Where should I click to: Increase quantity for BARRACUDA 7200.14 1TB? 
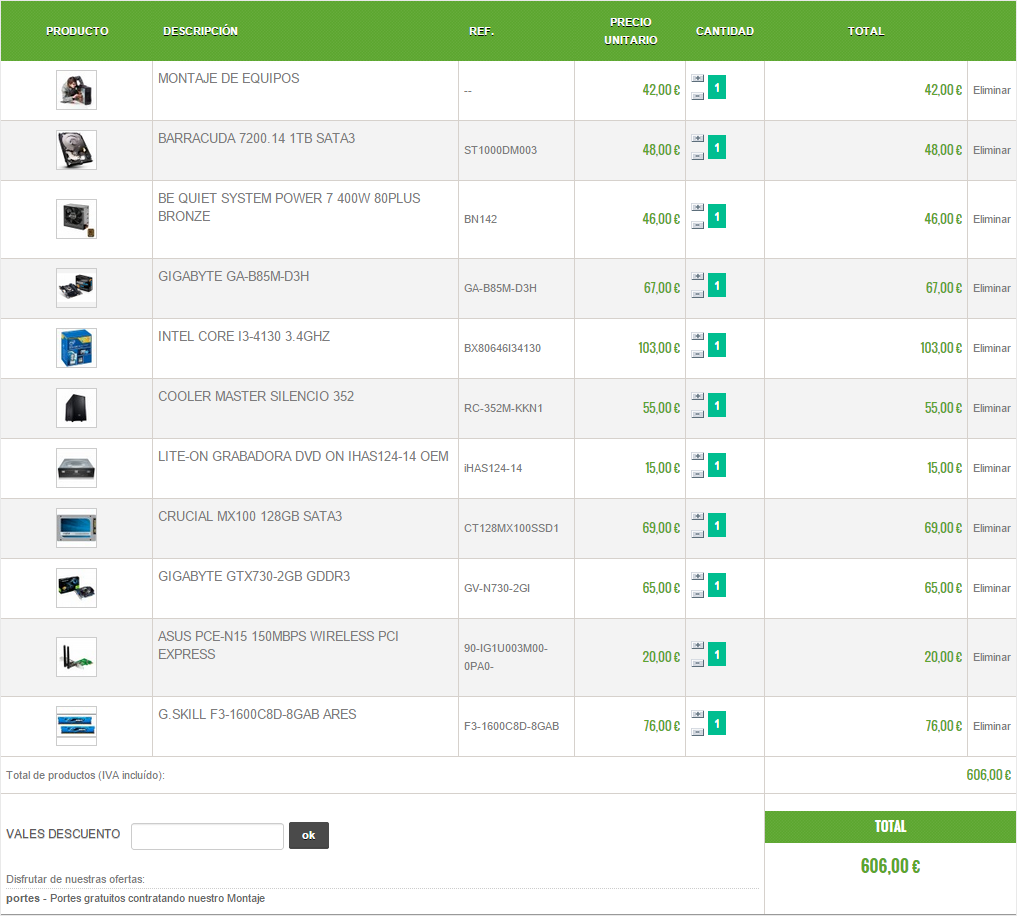click(x=697, y=138)
